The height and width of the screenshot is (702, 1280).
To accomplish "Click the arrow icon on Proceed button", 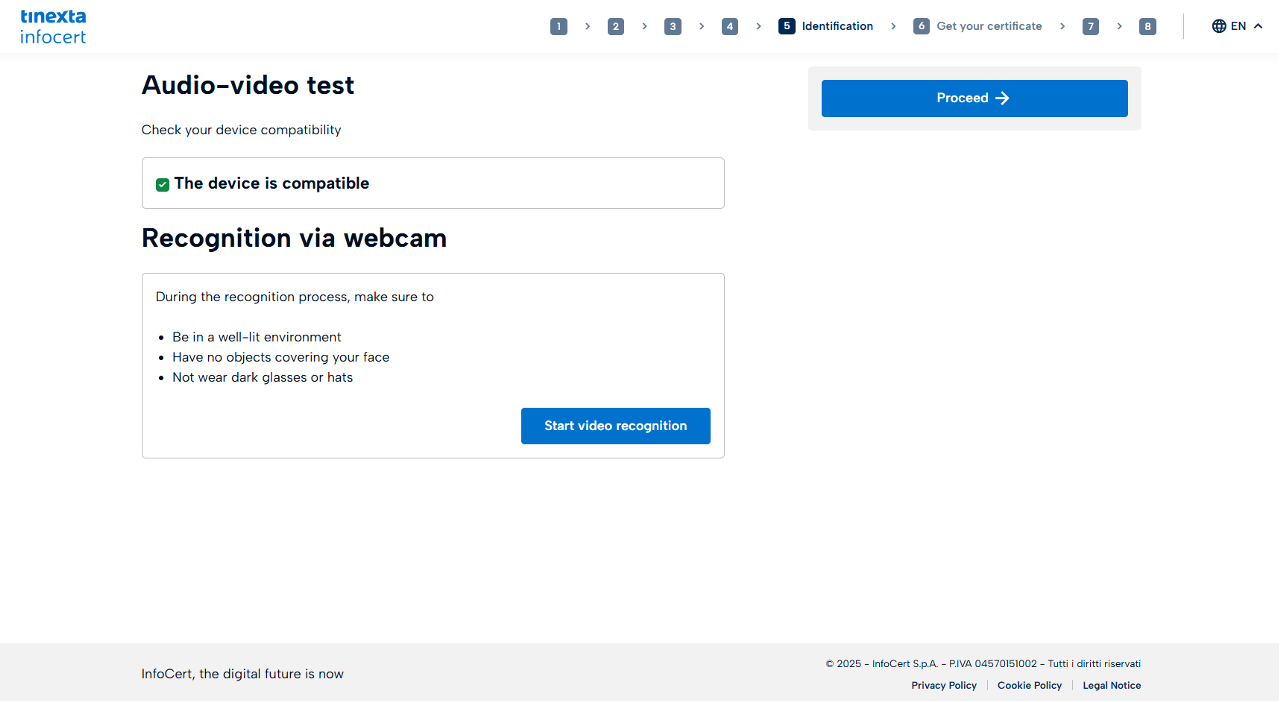I will point(1003,98).
